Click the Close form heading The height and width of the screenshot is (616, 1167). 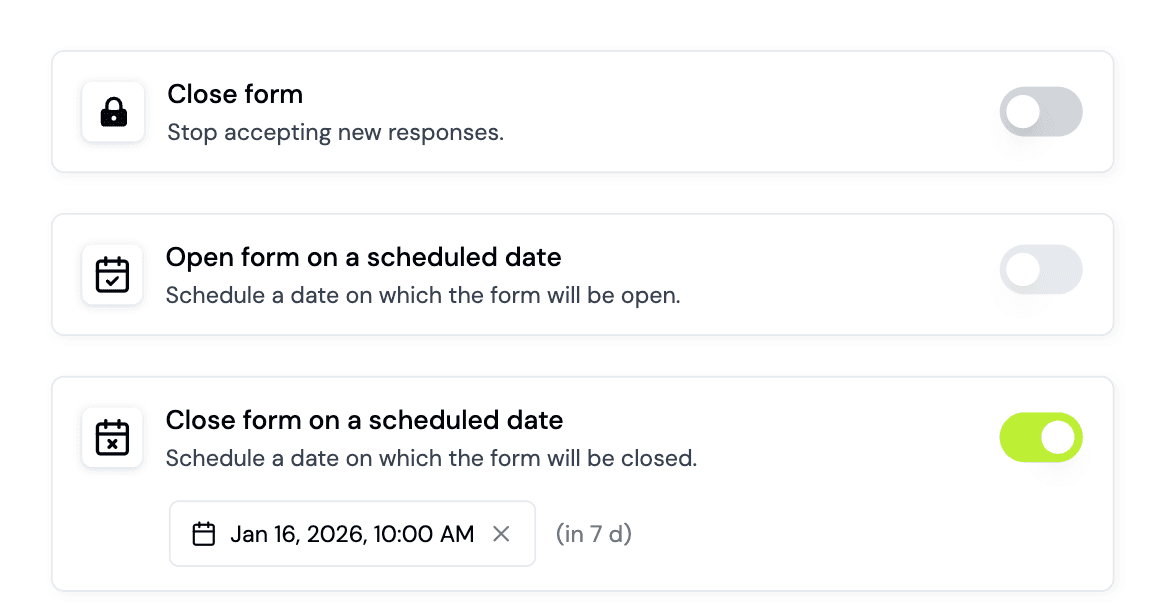point(235,95)
